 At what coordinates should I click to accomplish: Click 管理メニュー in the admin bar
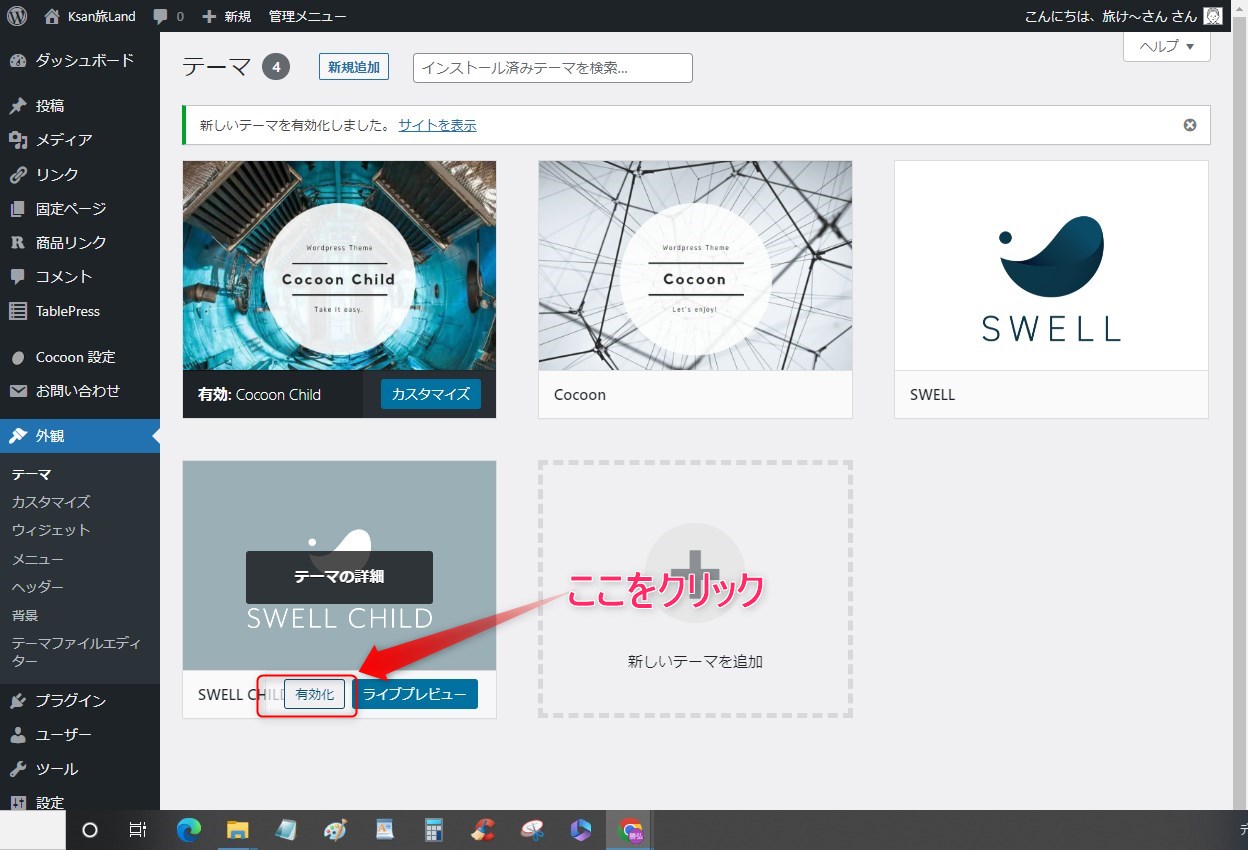coord(306,15)
